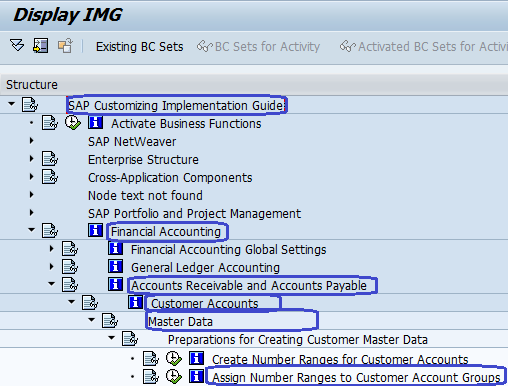The height and width of the screenshot is (386, 508).
Task: Open documentation icon for Create Number Ranges row
Action: click(x=151, y=359)
